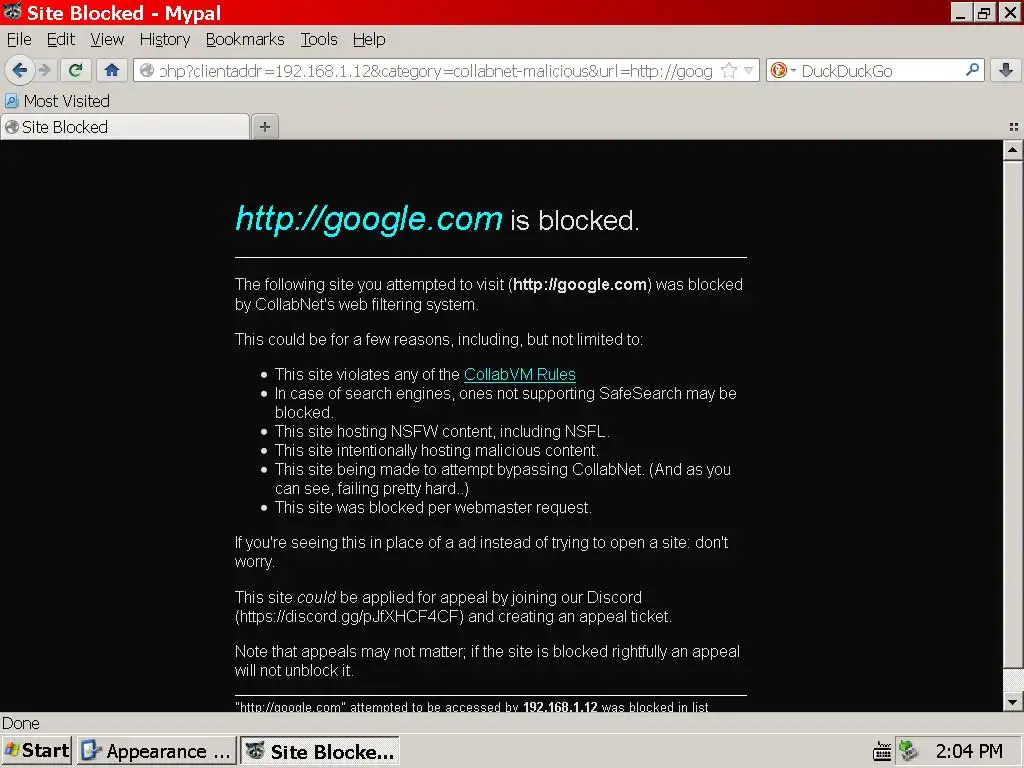Open the Windows Start menu
This screenshot has width=1024, height=768.
pyautogui.click(x=37, y=750)
